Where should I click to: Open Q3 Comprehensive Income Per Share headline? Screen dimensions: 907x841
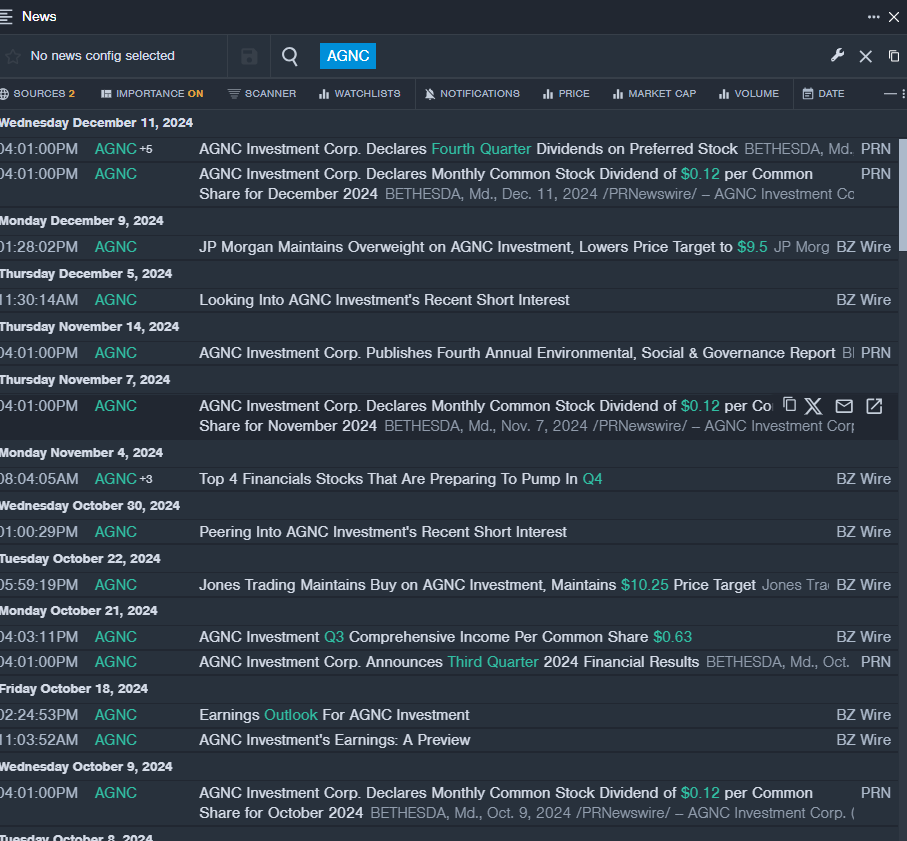(x=445, y=637)
